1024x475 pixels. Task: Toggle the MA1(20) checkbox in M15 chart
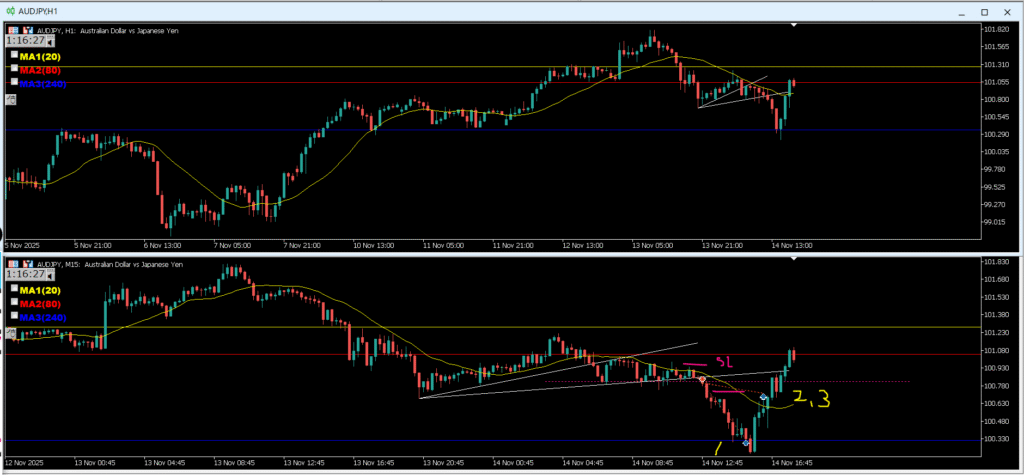coord(13,289)
